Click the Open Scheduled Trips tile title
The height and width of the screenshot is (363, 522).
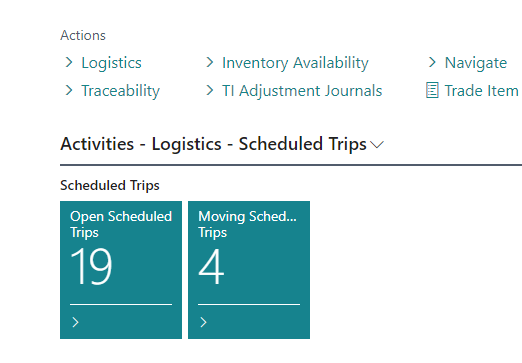[121, 224]
